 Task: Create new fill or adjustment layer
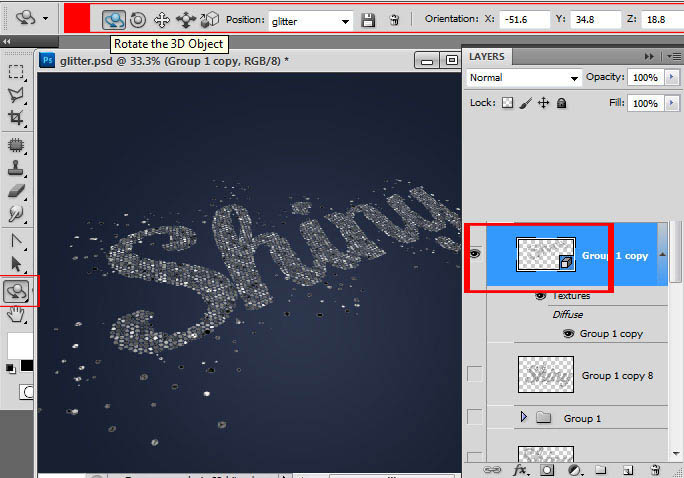click(575, 470)
